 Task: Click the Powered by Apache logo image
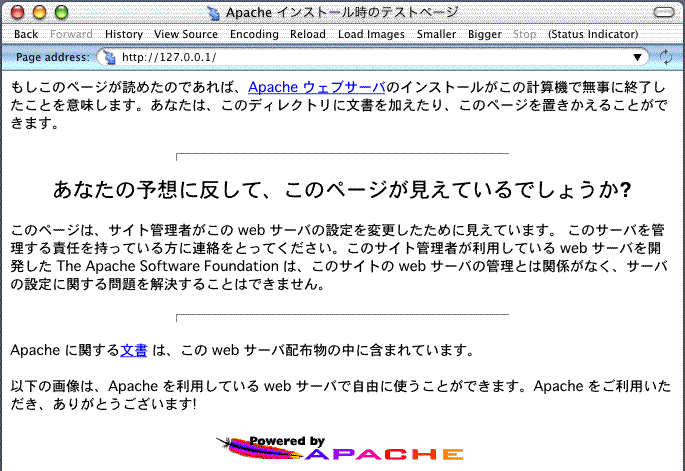(340, 448)
